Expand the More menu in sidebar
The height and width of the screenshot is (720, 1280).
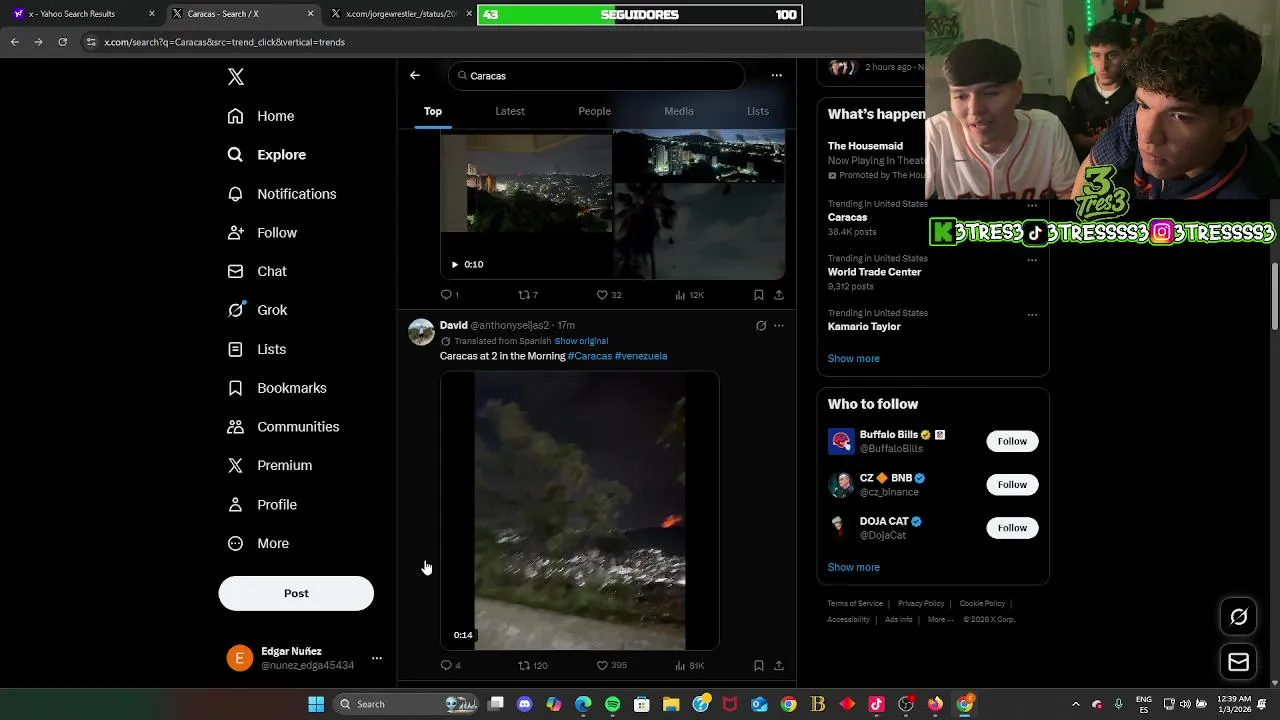pyautogui.click(x=258, y=543)
